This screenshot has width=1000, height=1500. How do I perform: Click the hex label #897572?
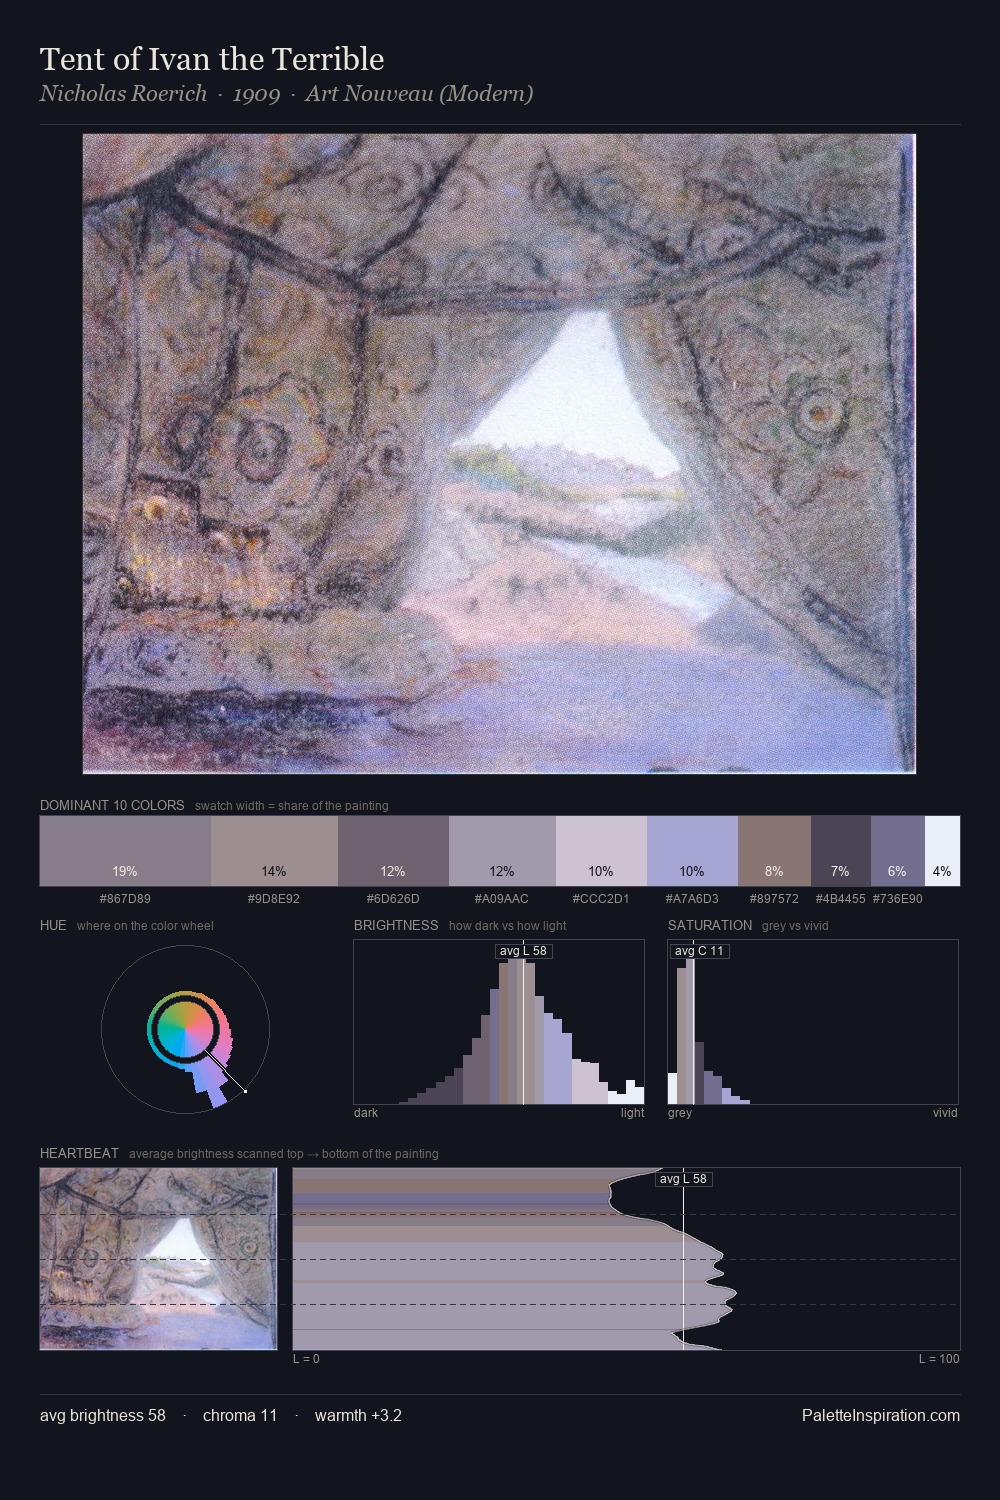coord(774,899)
